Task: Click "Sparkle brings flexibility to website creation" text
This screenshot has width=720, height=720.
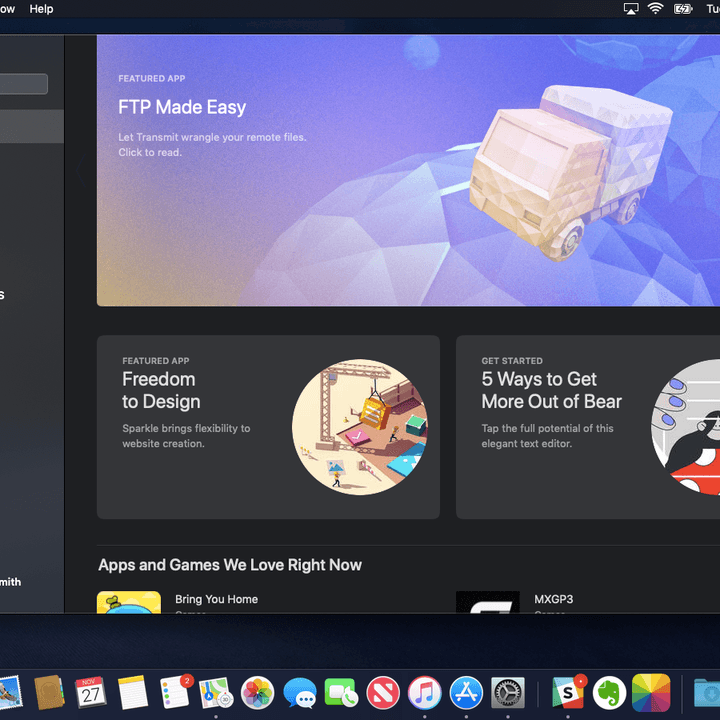Action: (x=186, y=436)
